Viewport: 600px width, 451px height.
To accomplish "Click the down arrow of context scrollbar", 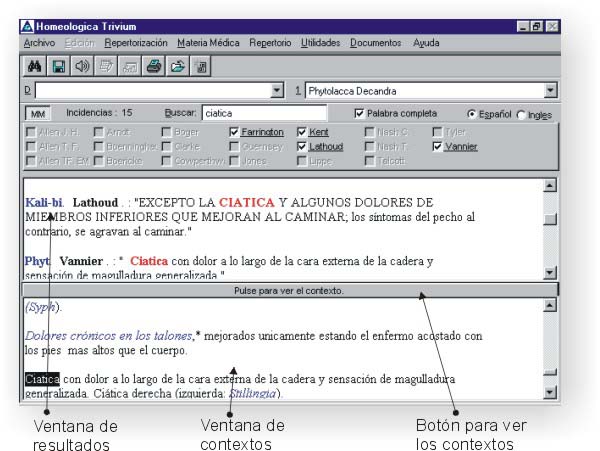I will 550,392.
